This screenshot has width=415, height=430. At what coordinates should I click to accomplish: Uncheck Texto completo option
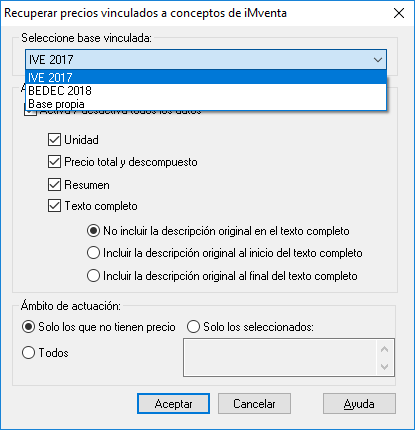54,206
